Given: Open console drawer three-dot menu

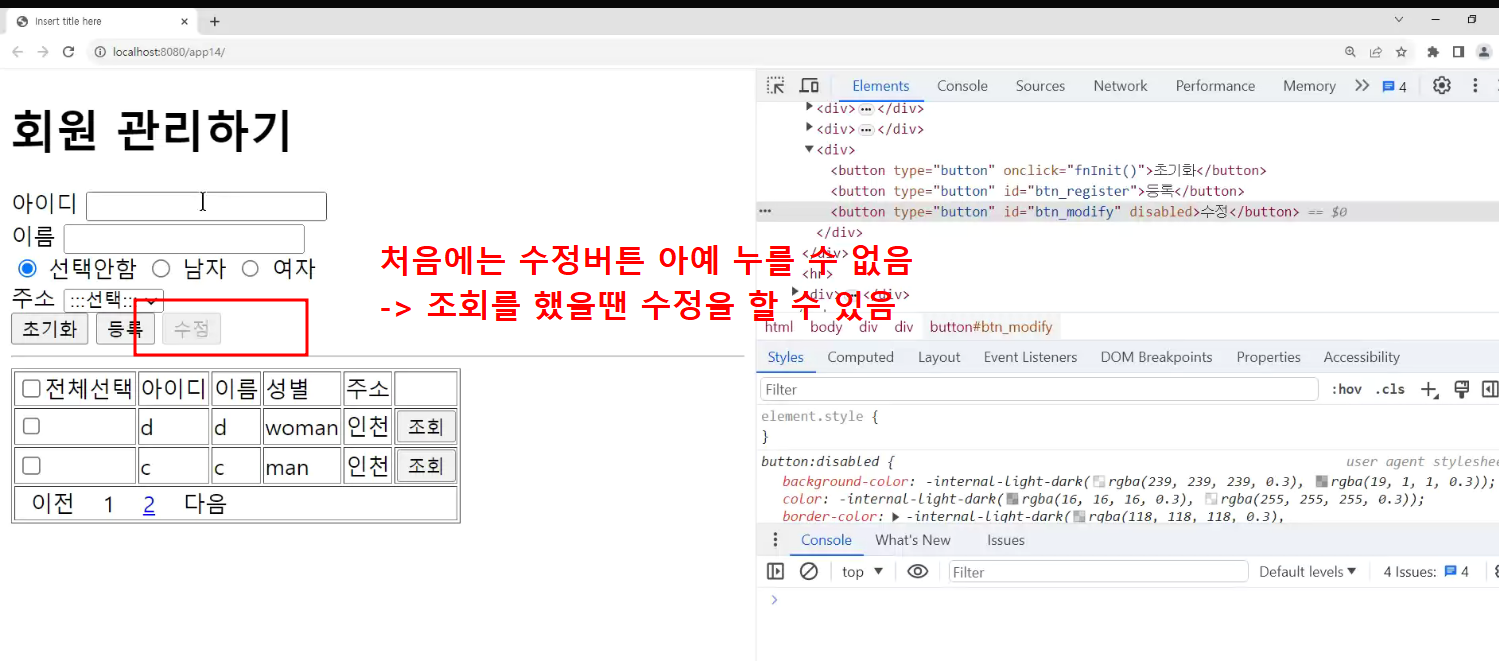Looking at the screenshot, I should (x=775, y=540).
